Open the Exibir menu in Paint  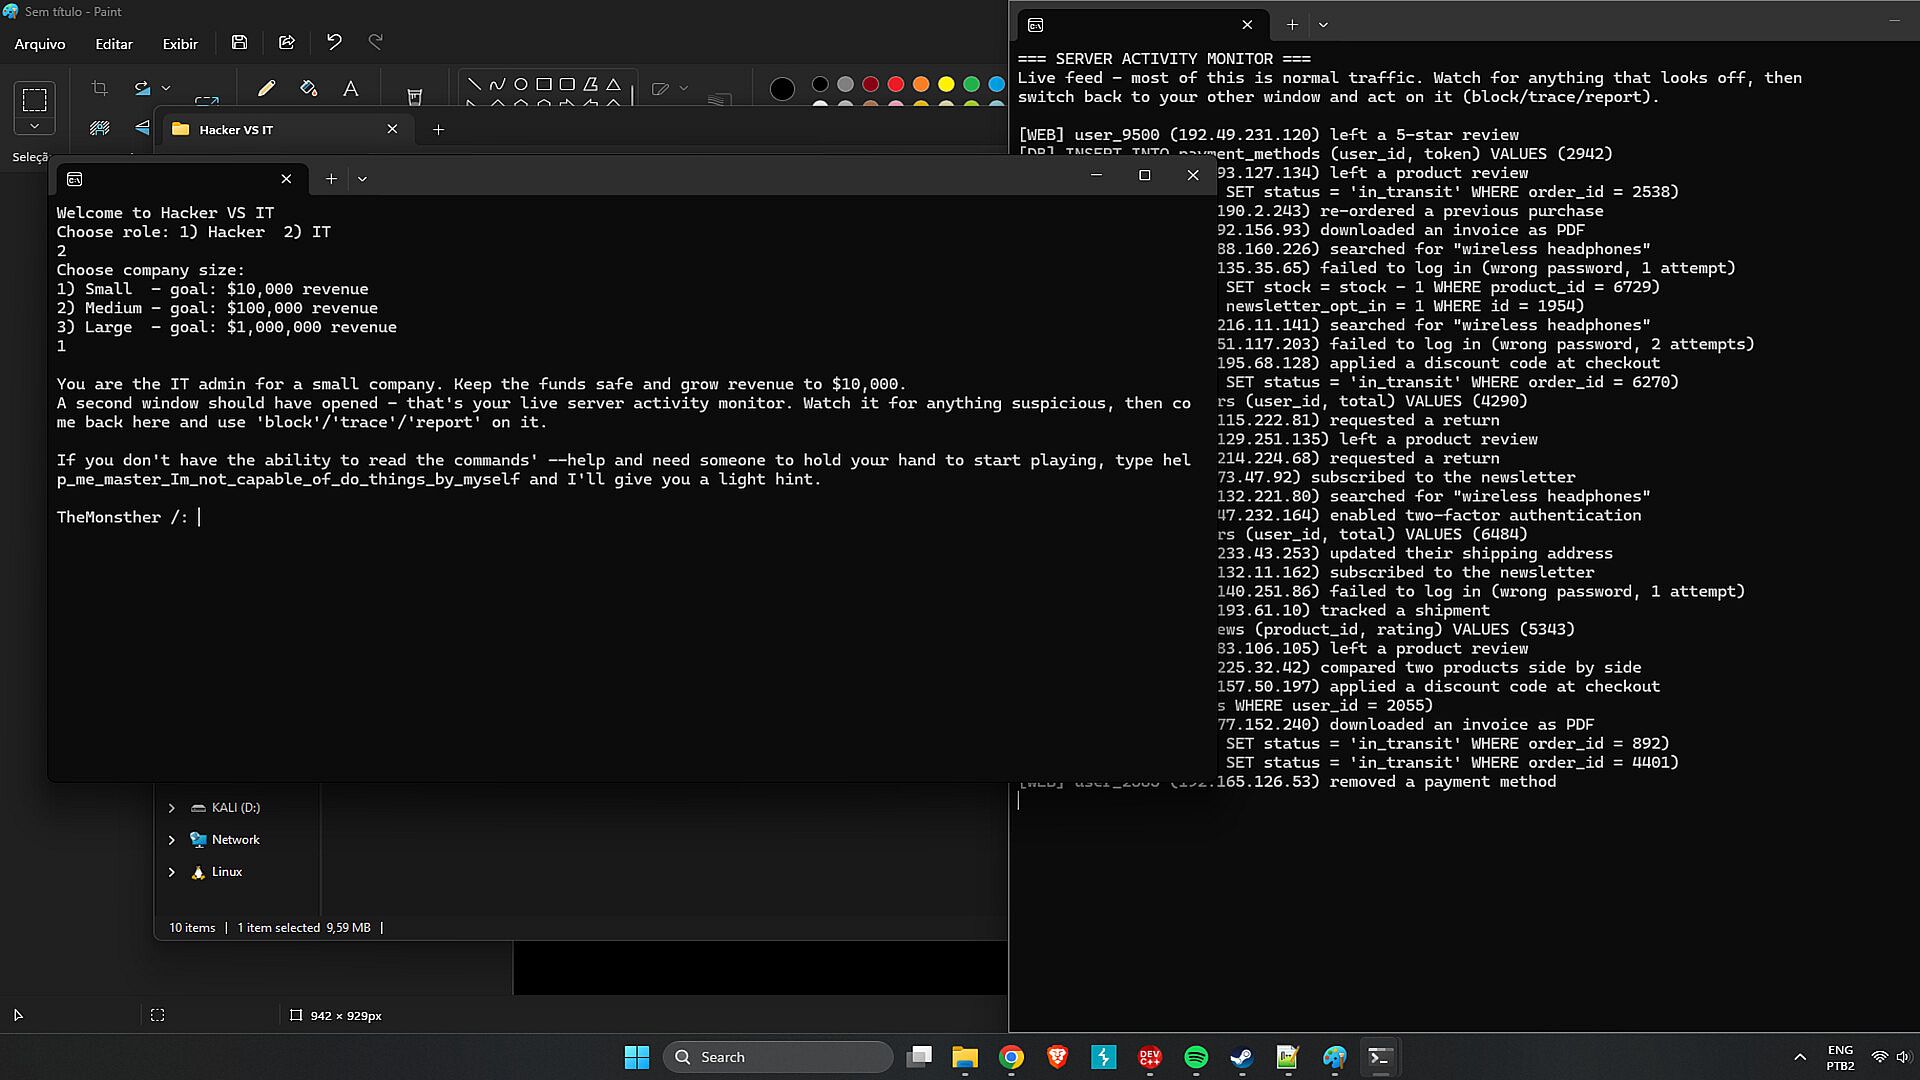[180, 44]
